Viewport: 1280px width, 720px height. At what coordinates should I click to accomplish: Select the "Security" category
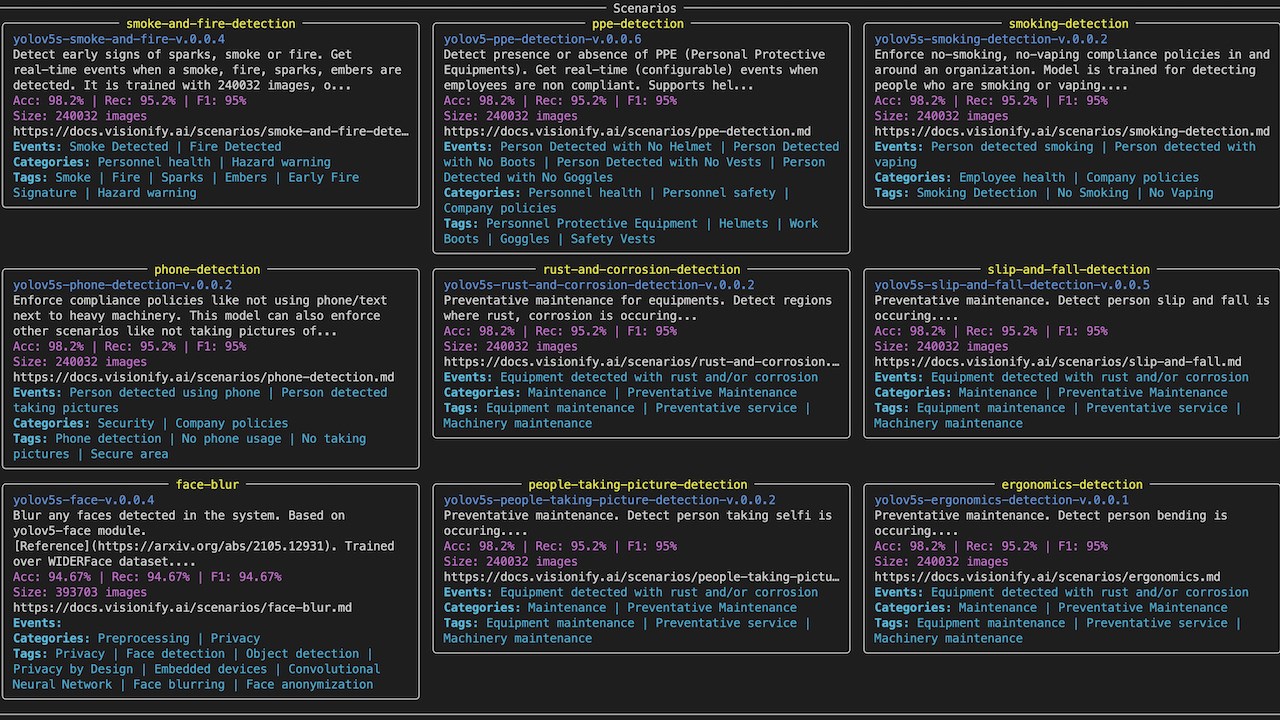coord(126,423)
